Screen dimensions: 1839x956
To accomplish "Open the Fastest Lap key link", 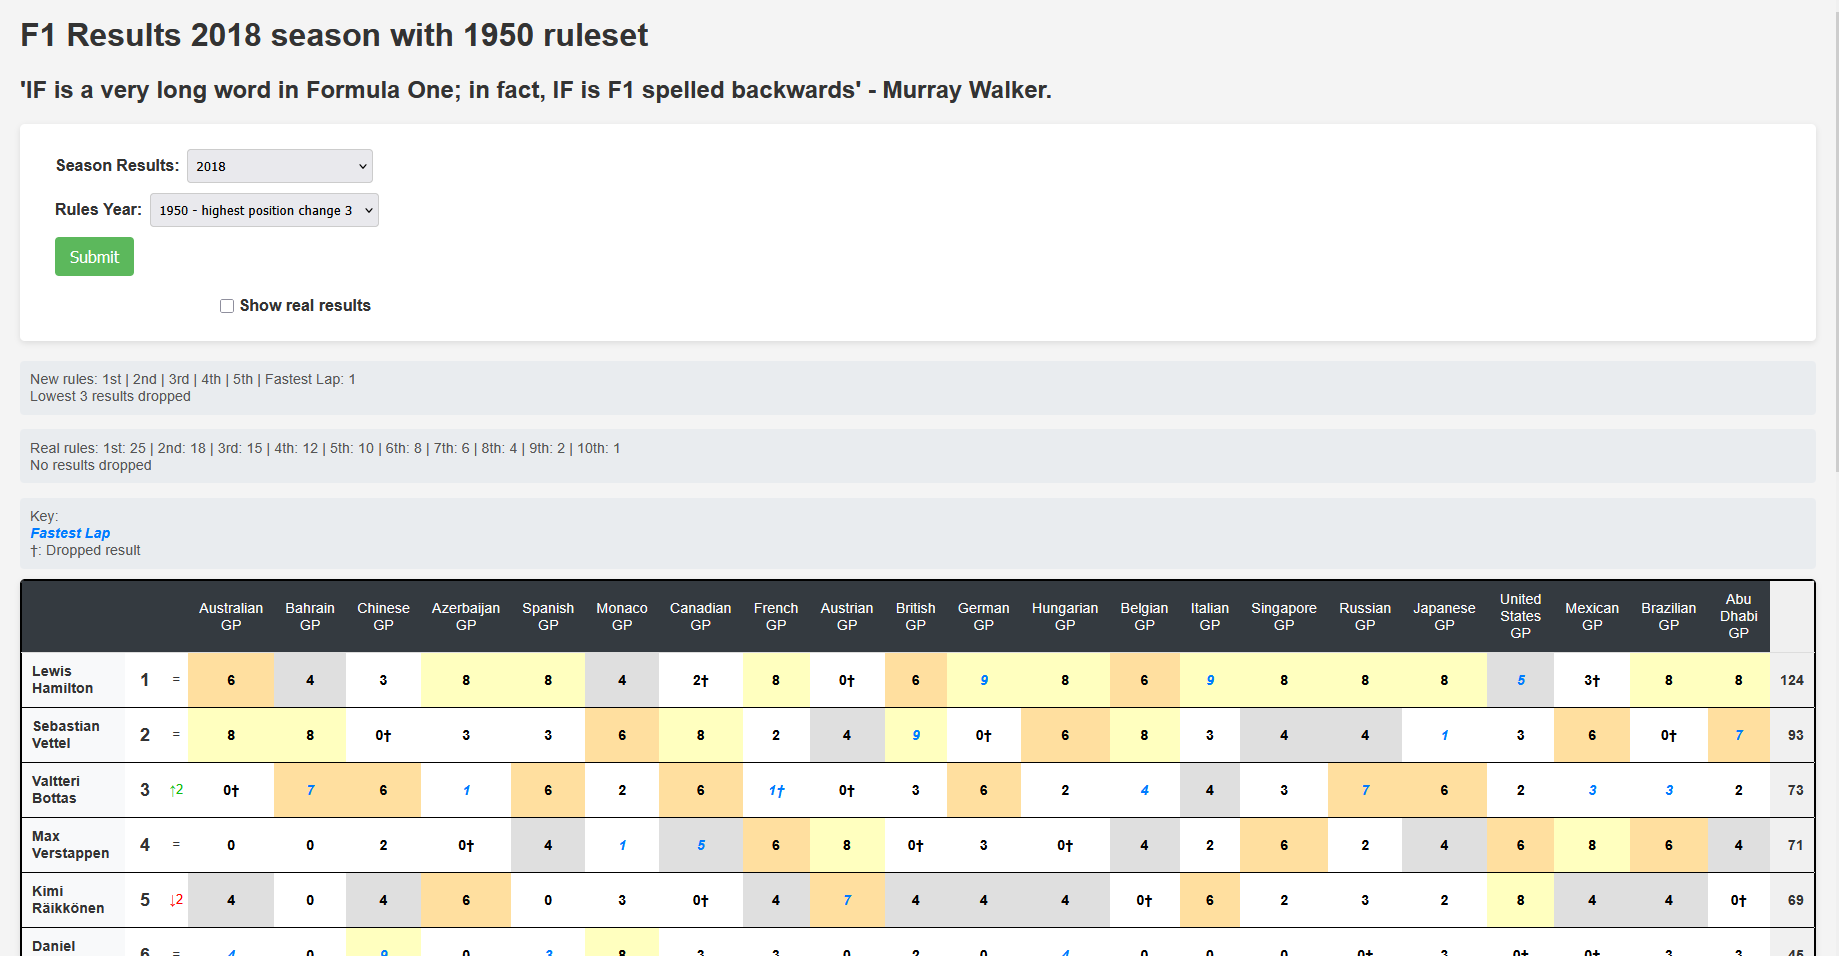I will tap(70, 533).
